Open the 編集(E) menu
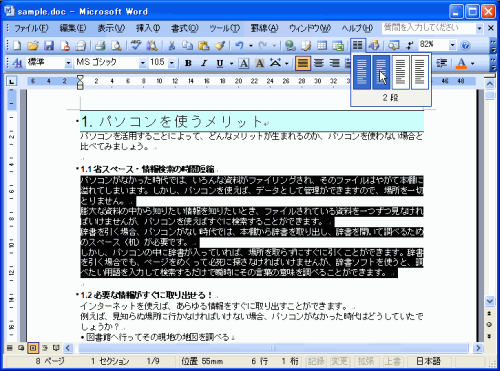Viewport: 500px width, 371px height. pos(73,29)
